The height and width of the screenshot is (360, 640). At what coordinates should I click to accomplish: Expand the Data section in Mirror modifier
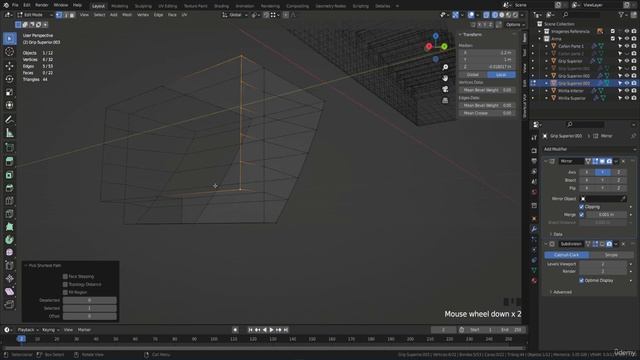556,234
